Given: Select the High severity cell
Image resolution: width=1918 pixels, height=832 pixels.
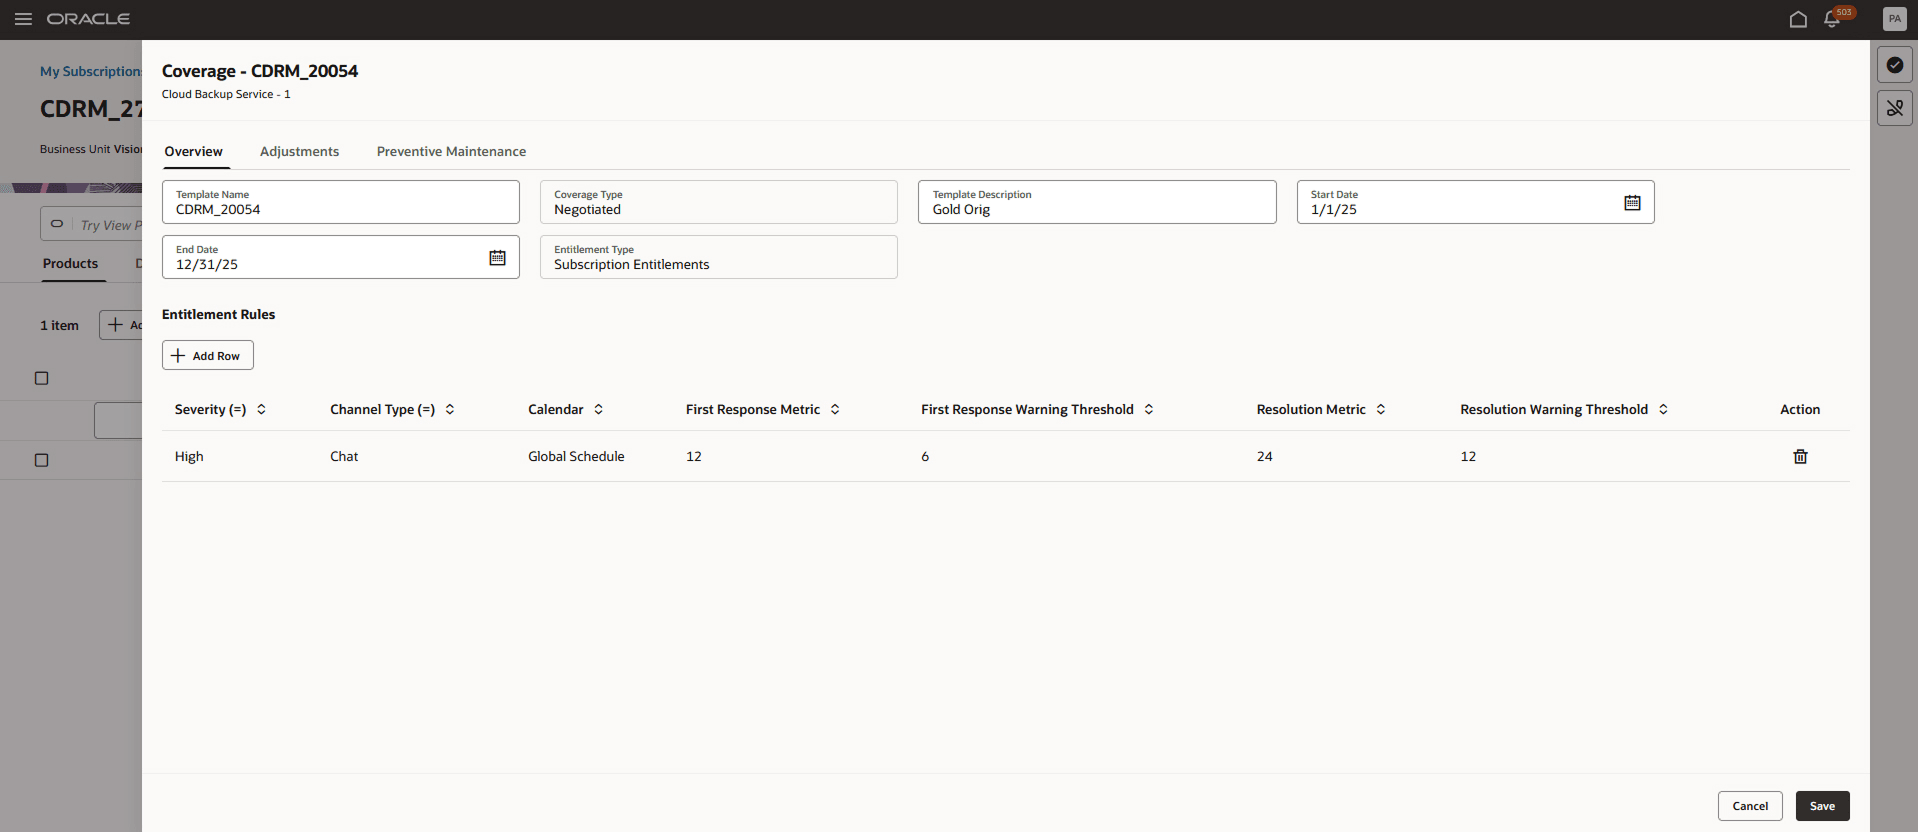Looking at the screenshot, I should [x=189, y=456].
